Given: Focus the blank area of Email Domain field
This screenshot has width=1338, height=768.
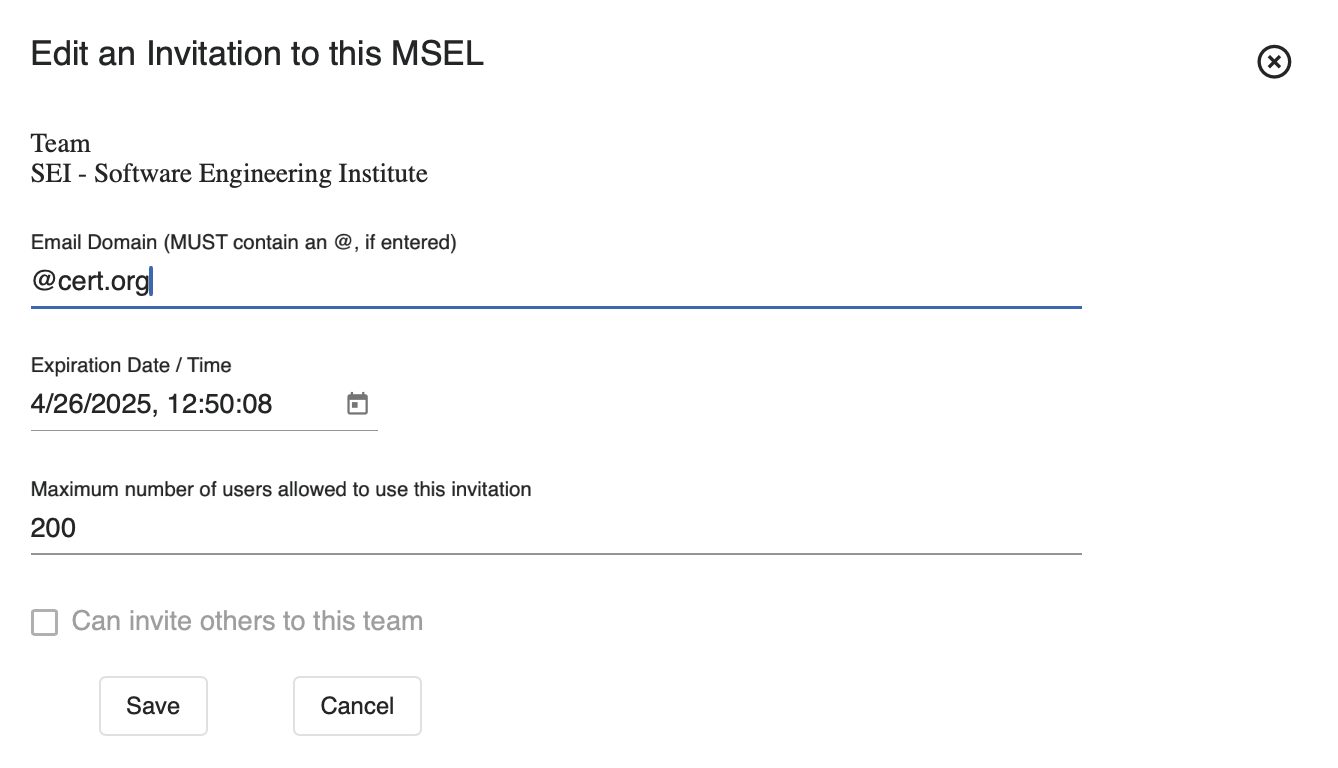Looking at the screenshot, I should click(600, 282).
